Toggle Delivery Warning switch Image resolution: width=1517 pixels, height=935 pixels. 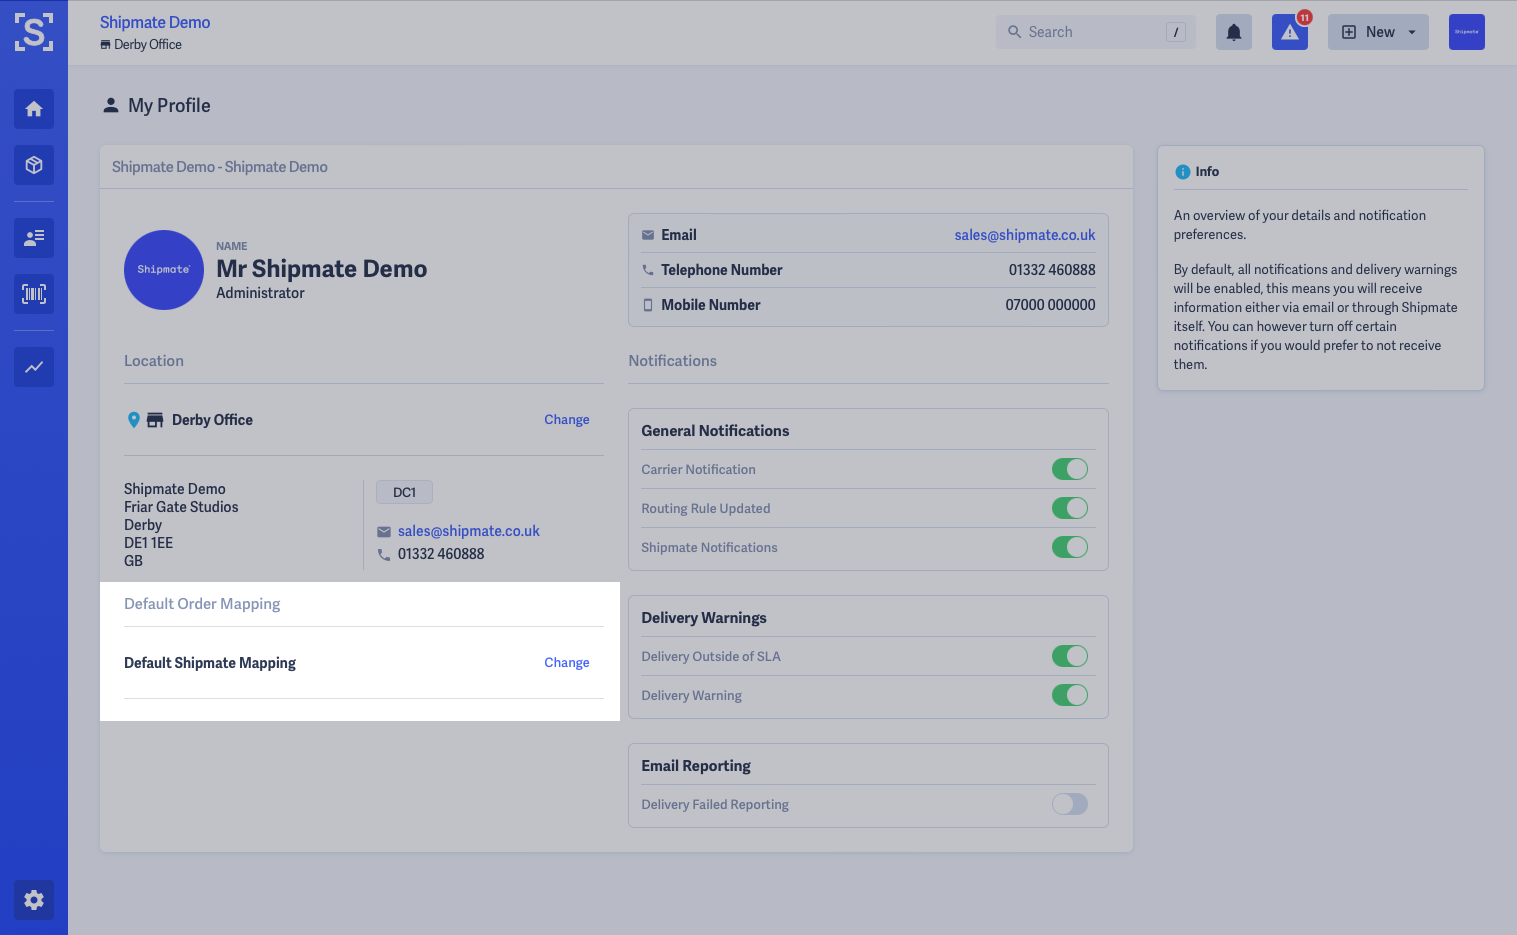[x=1070, y=695]
